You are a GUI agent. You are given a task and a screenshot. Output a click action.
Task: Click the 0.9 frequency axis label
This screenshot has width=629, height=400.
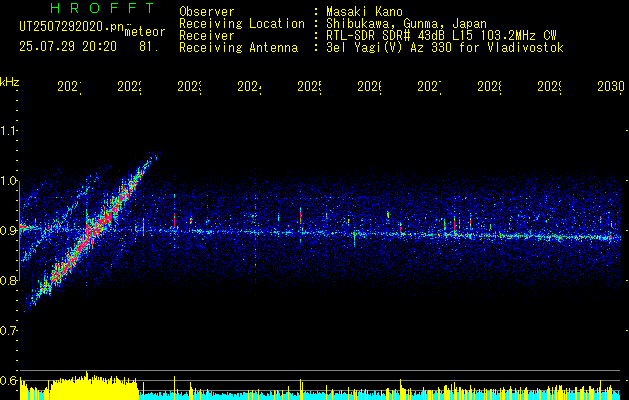click(x=8, y=231)
